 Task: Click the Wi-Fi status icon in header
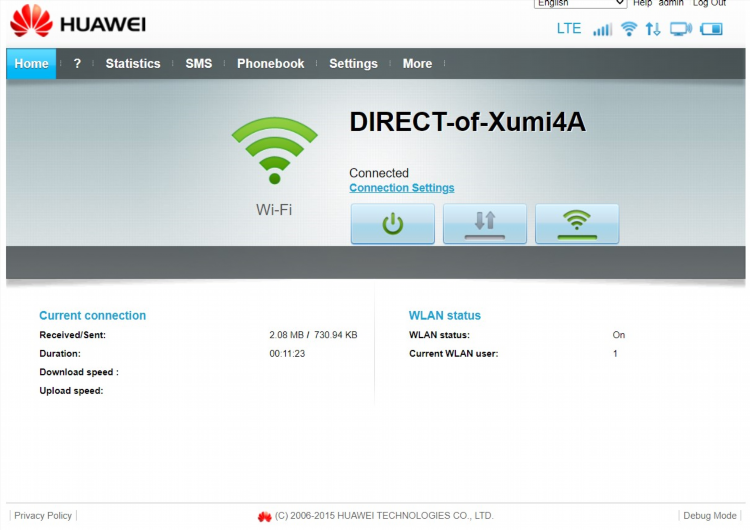click(629, 29)
